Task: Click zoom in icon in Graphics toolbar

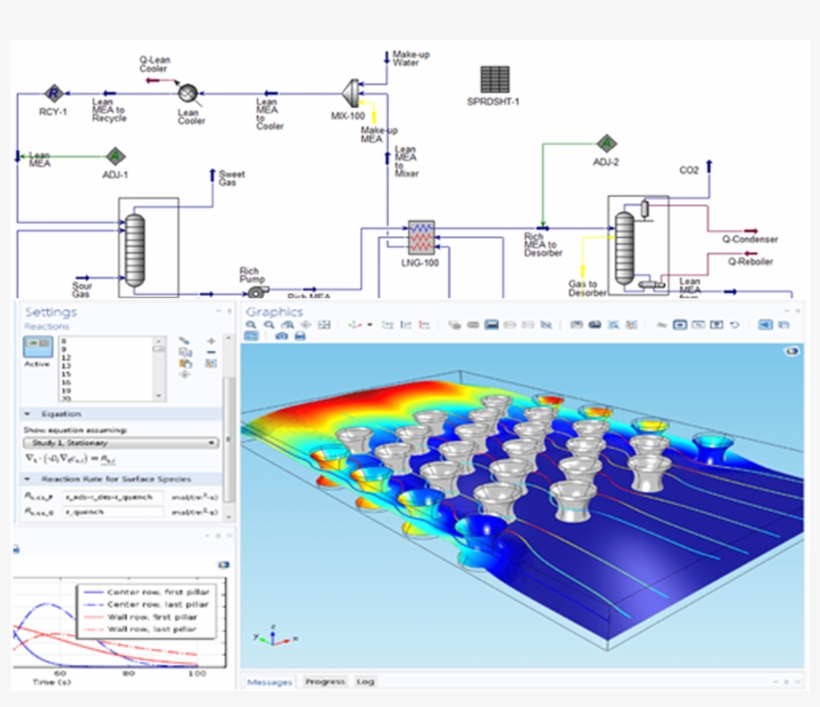Action: point(253,325)
